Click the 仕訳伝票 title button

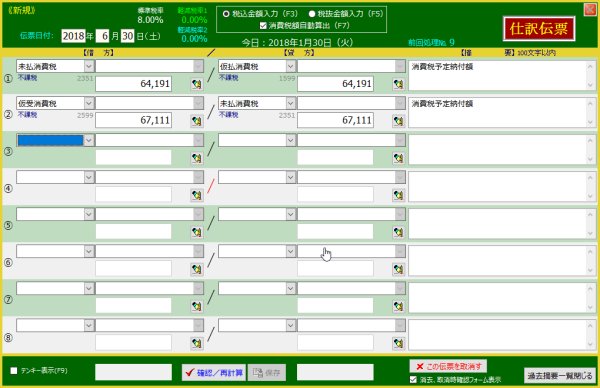pyautogui.click(x=539, y=28)
